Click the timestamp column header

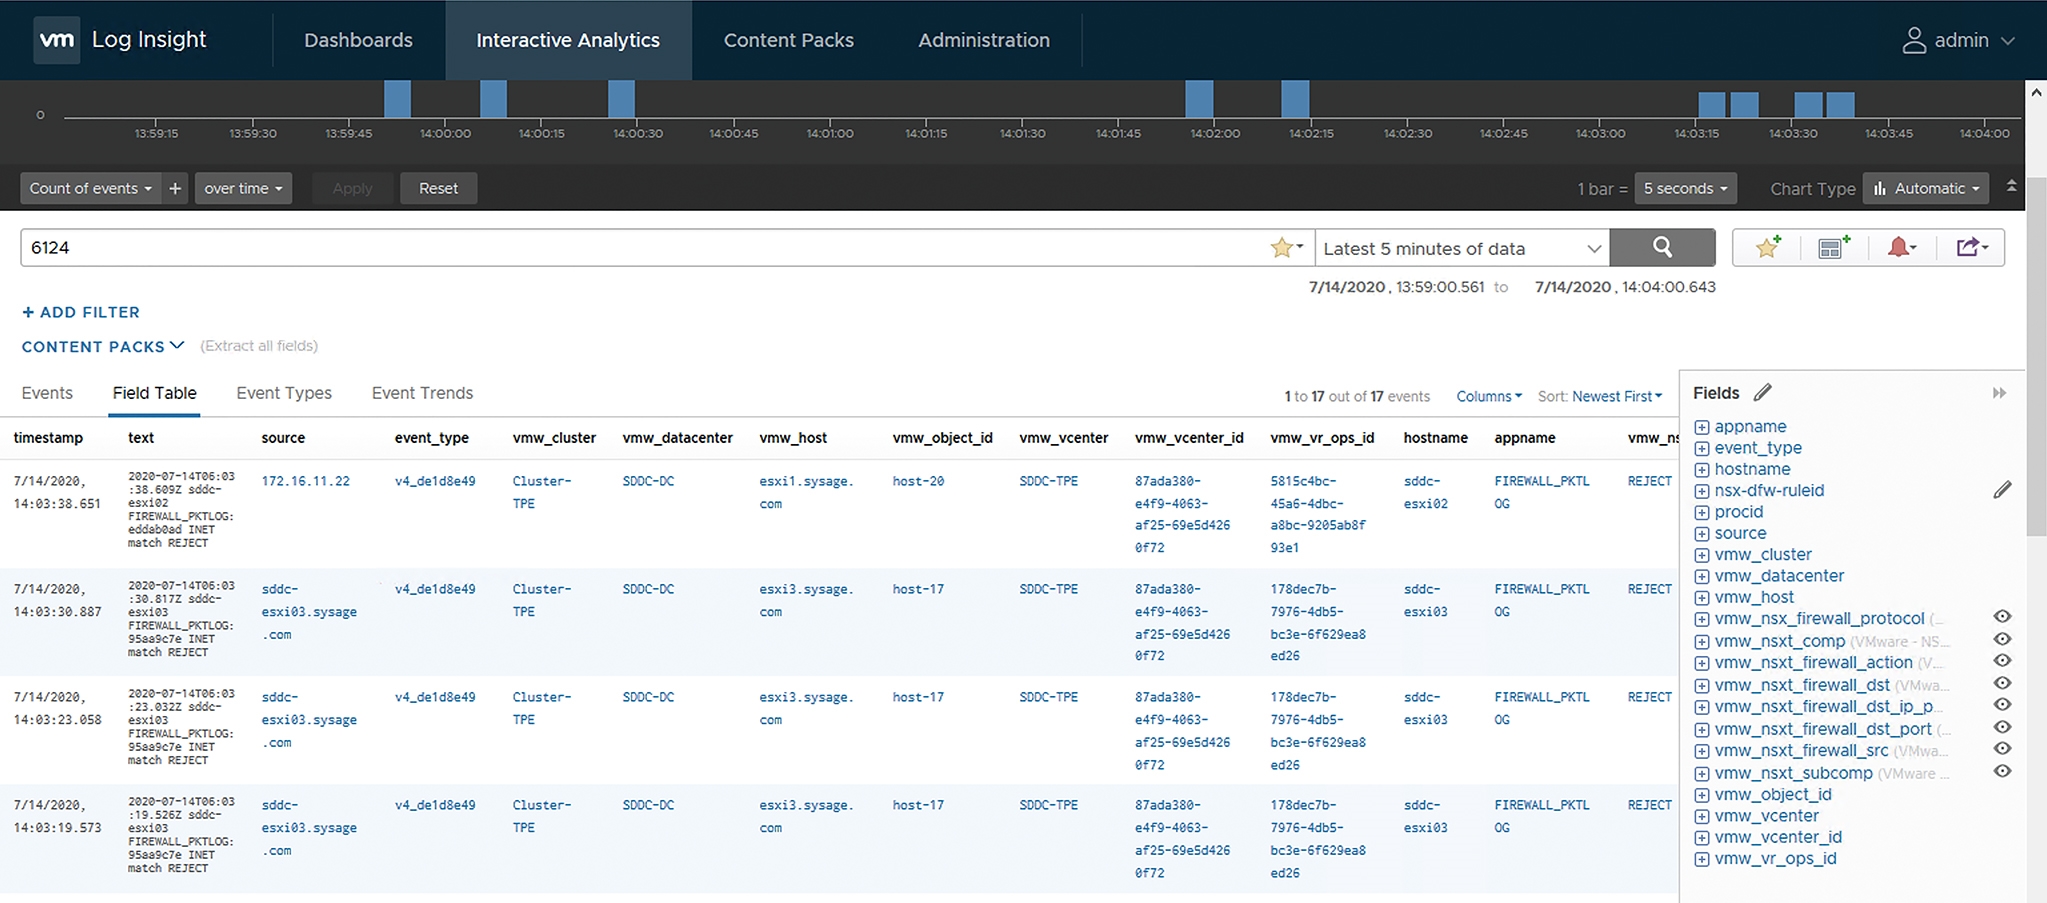click(x=48, y=438)
